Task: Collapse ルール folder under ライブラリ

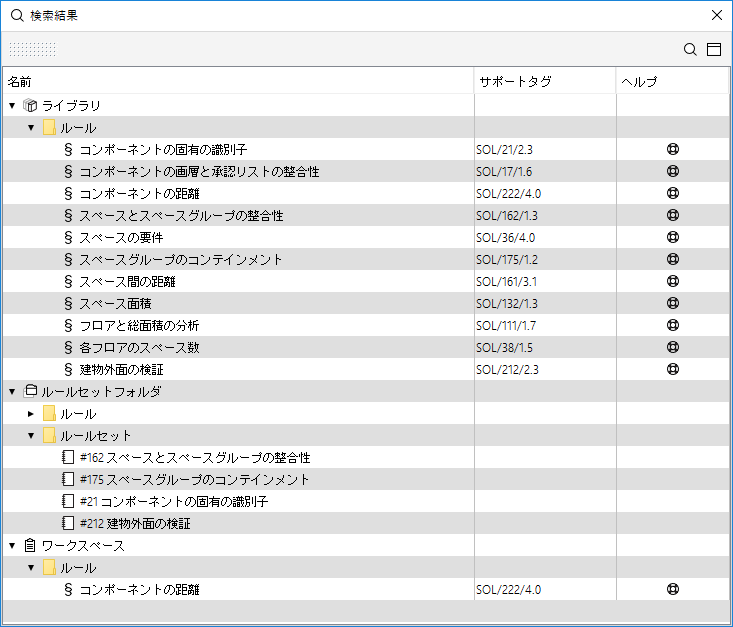Action: (31, 128)
